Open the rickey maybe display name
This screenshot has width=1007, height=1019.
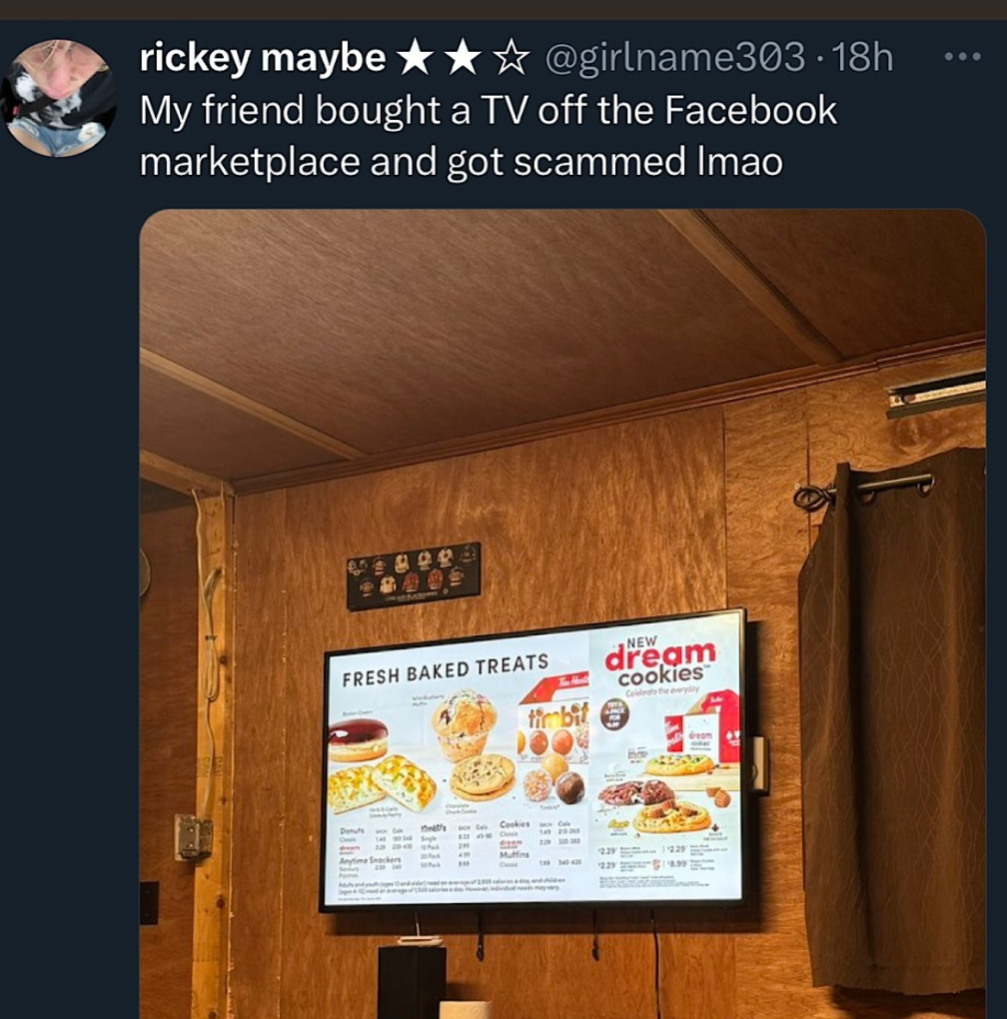click(x=262, y=58)
